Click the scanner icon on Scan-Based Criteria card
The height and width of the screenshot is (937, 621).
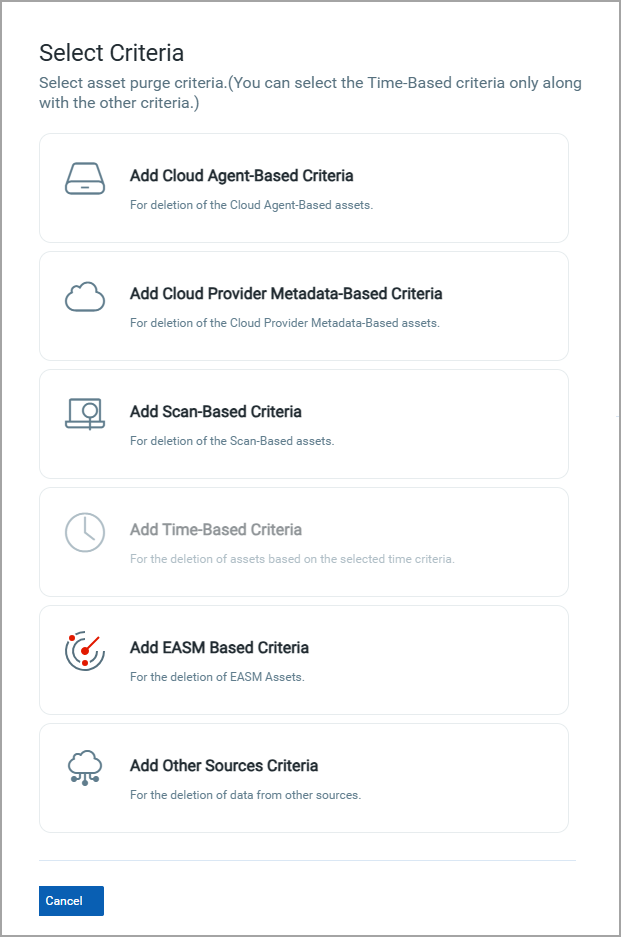[x=85, y=414]
